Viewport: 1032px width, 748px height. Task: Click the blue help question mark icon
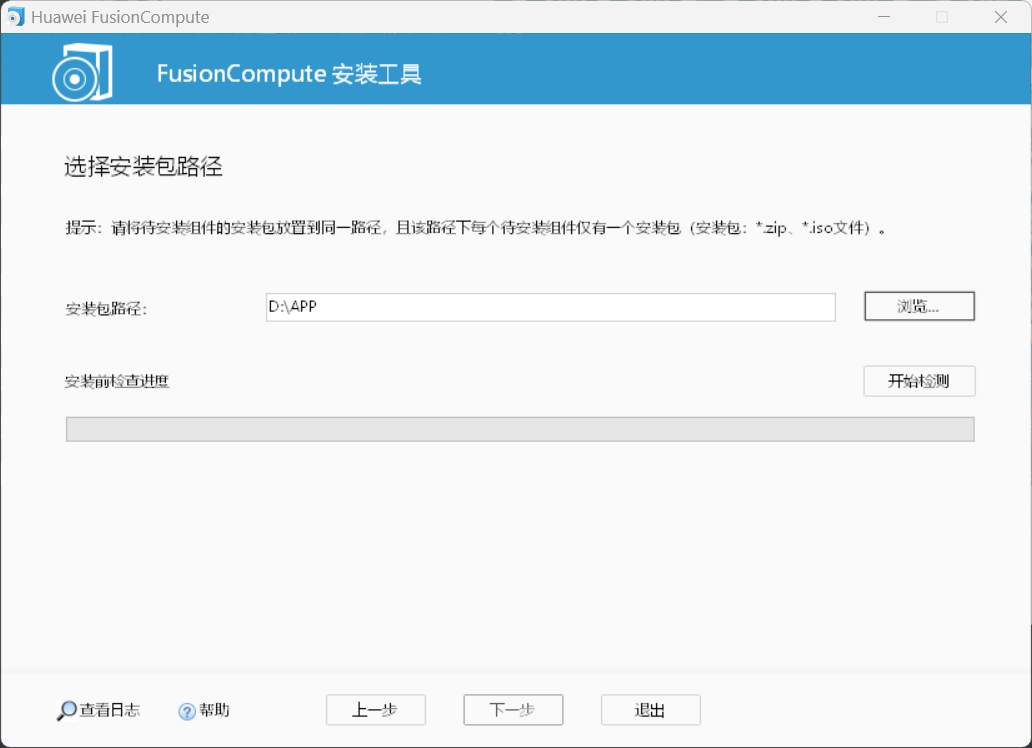187,711
